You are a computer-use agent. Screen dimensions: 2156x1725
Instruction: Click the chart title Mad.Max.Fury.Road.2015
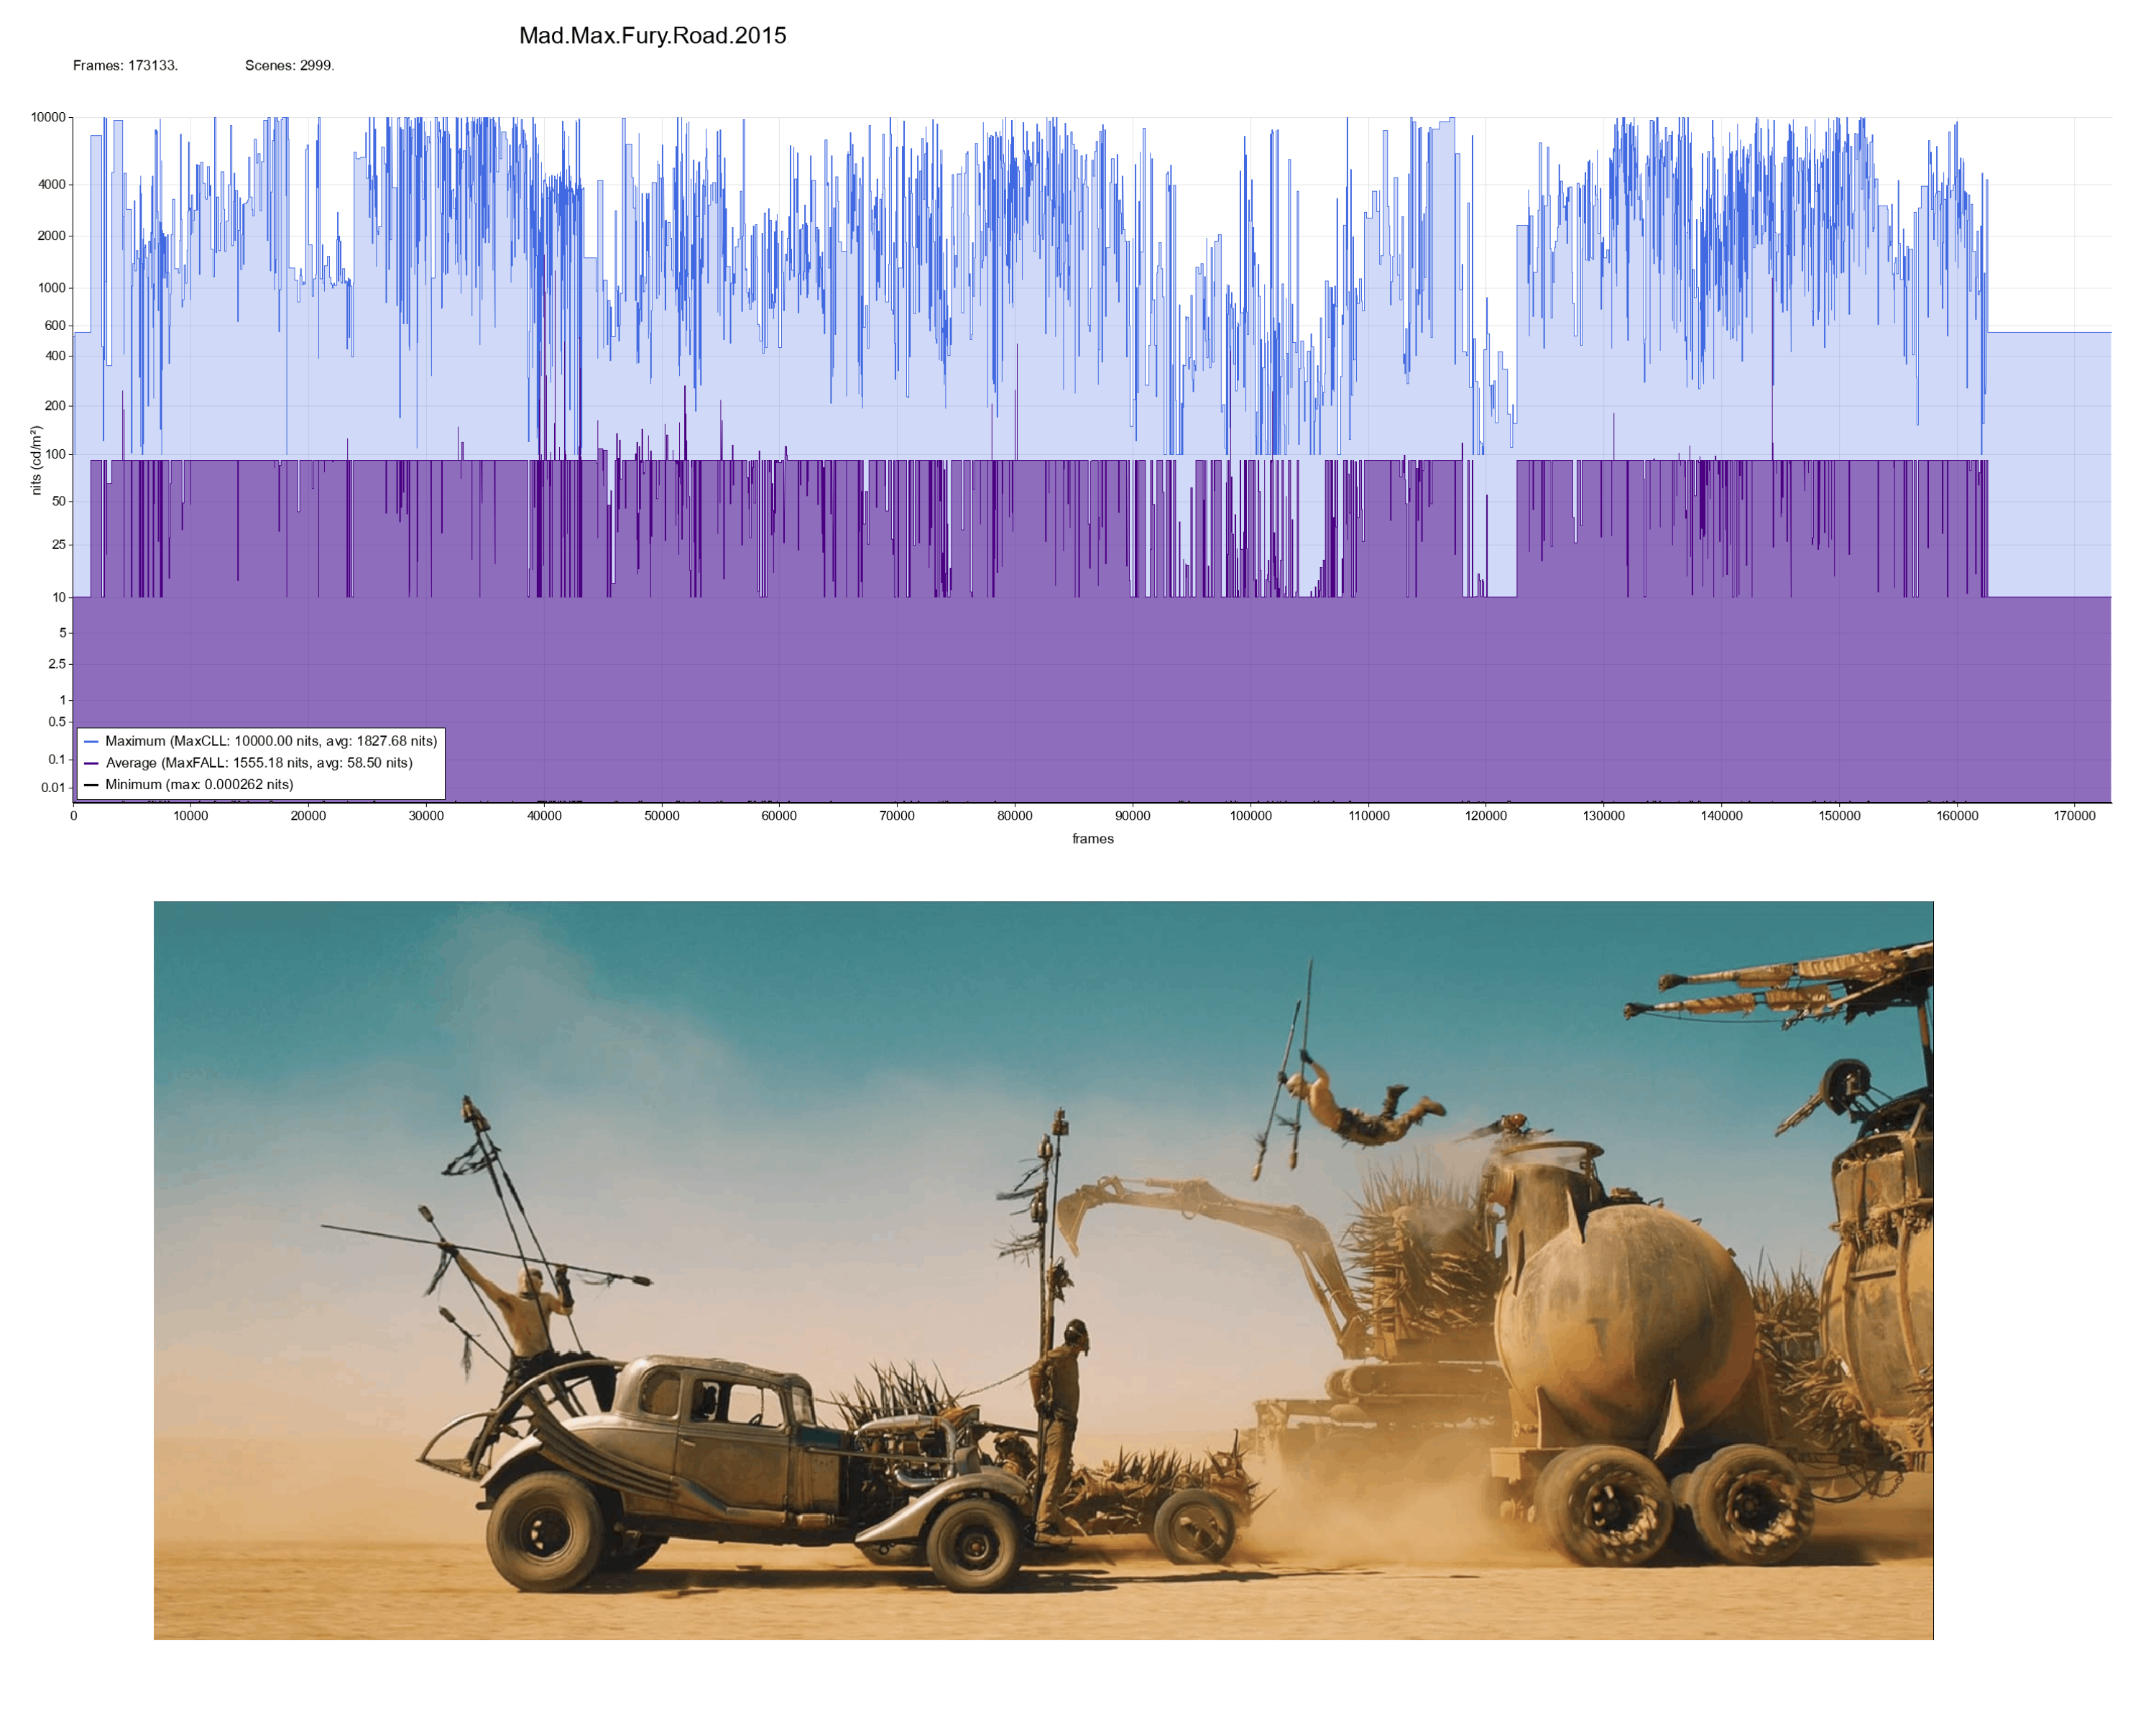tap(652, 36)
